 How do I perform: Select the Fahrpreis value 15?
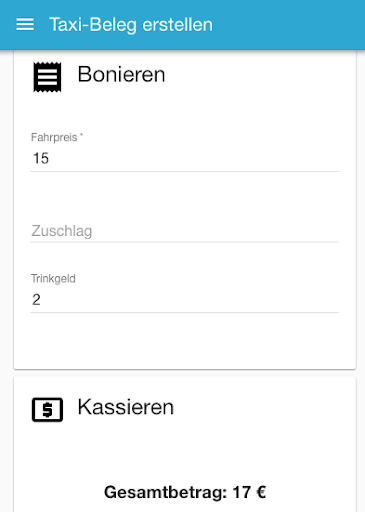pyautogui.click(x=41, y=158)
